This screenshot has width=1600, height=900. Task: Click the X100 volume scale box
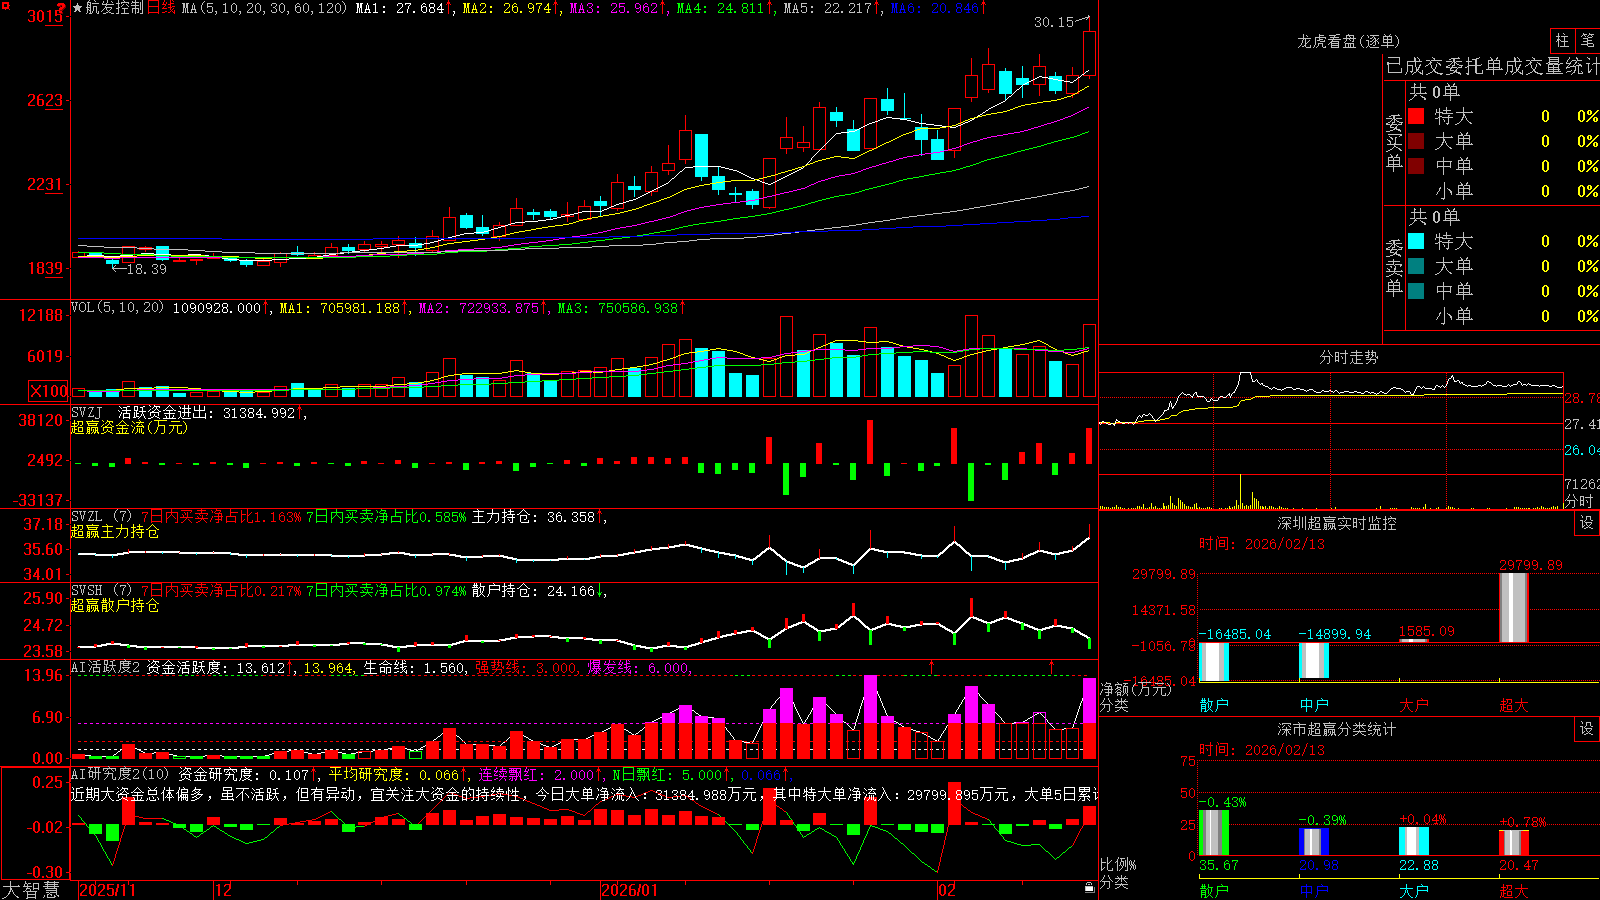[48, 391]
